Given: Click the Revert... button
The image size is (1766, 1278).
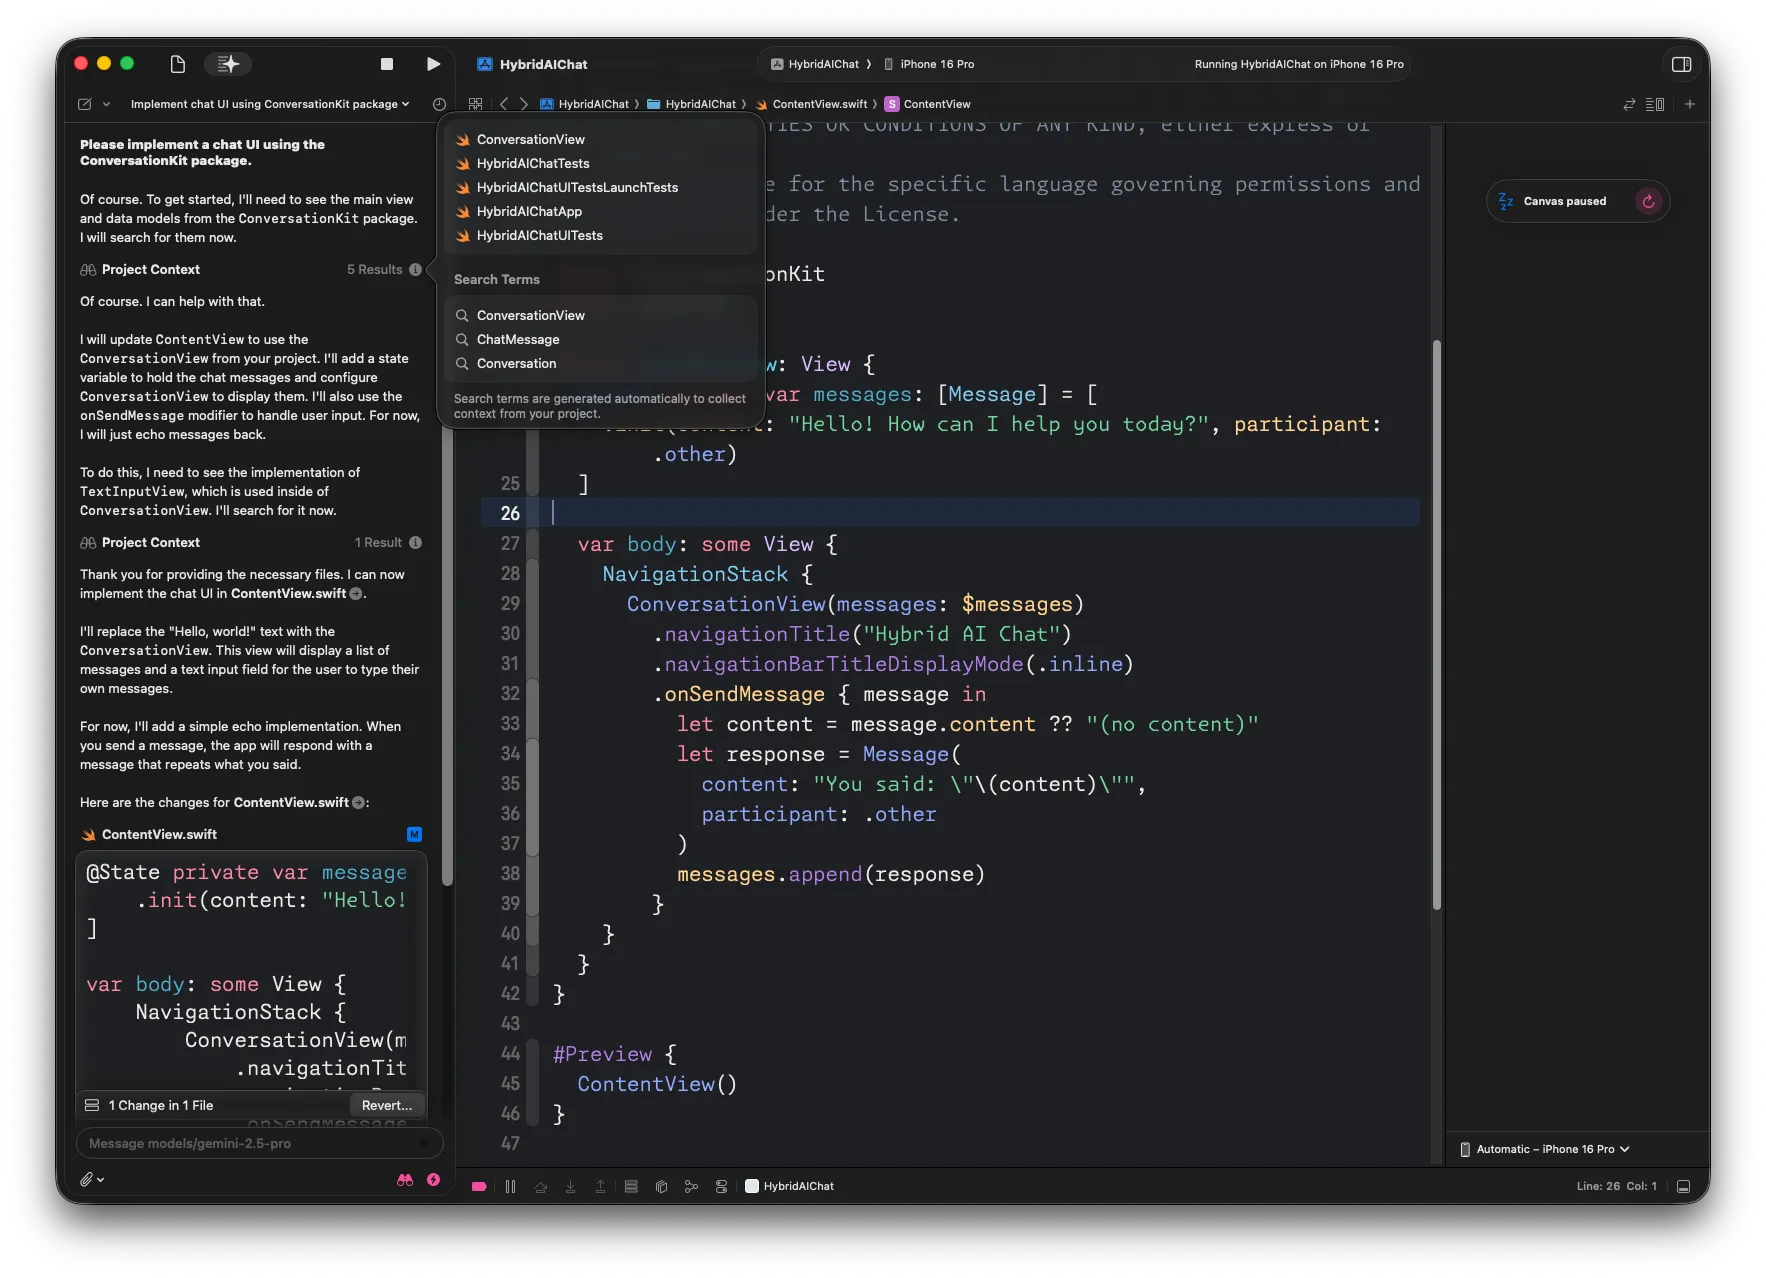Looking at the screenshot, I should (386, 1105).
